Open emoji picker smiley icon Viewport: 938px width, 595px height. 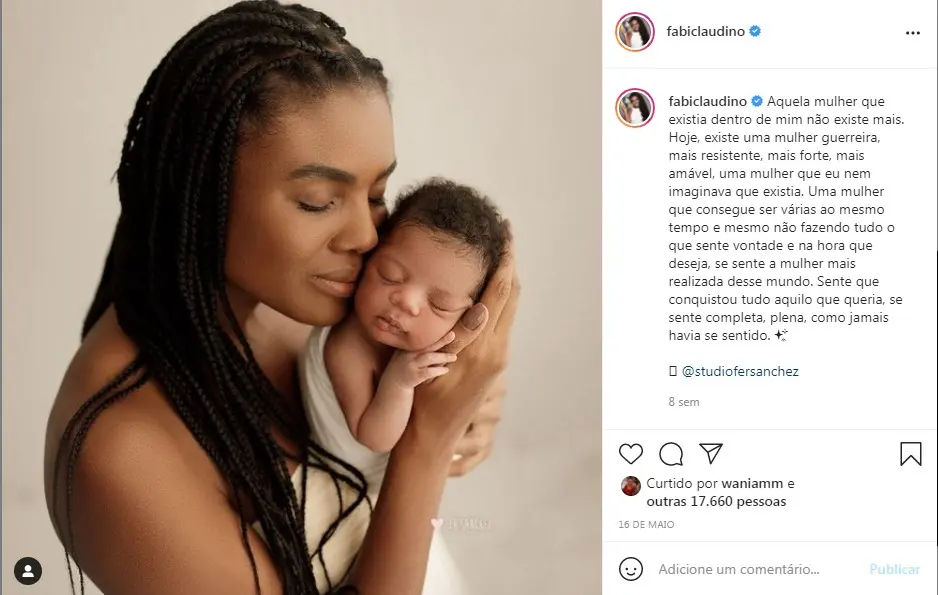coord(631,569)
